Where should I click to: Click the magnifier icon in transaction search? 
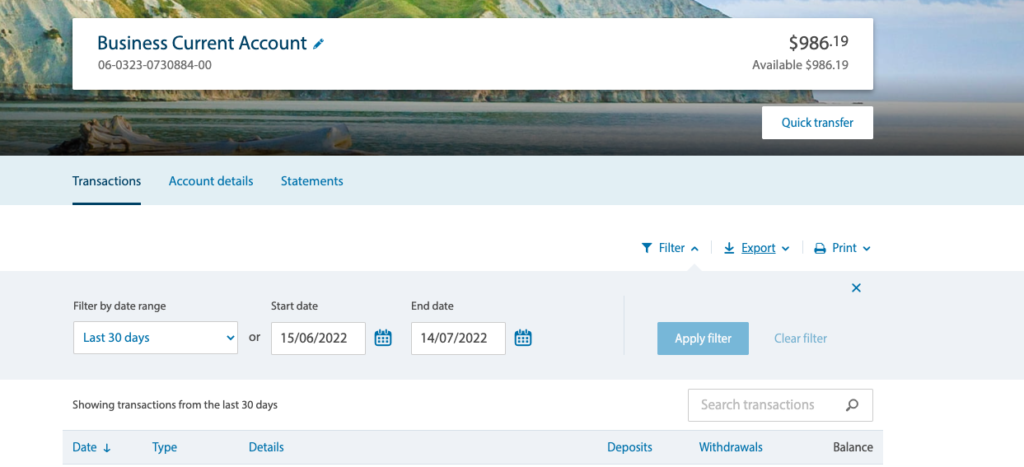pyautogui.click(x=852, y=405)
